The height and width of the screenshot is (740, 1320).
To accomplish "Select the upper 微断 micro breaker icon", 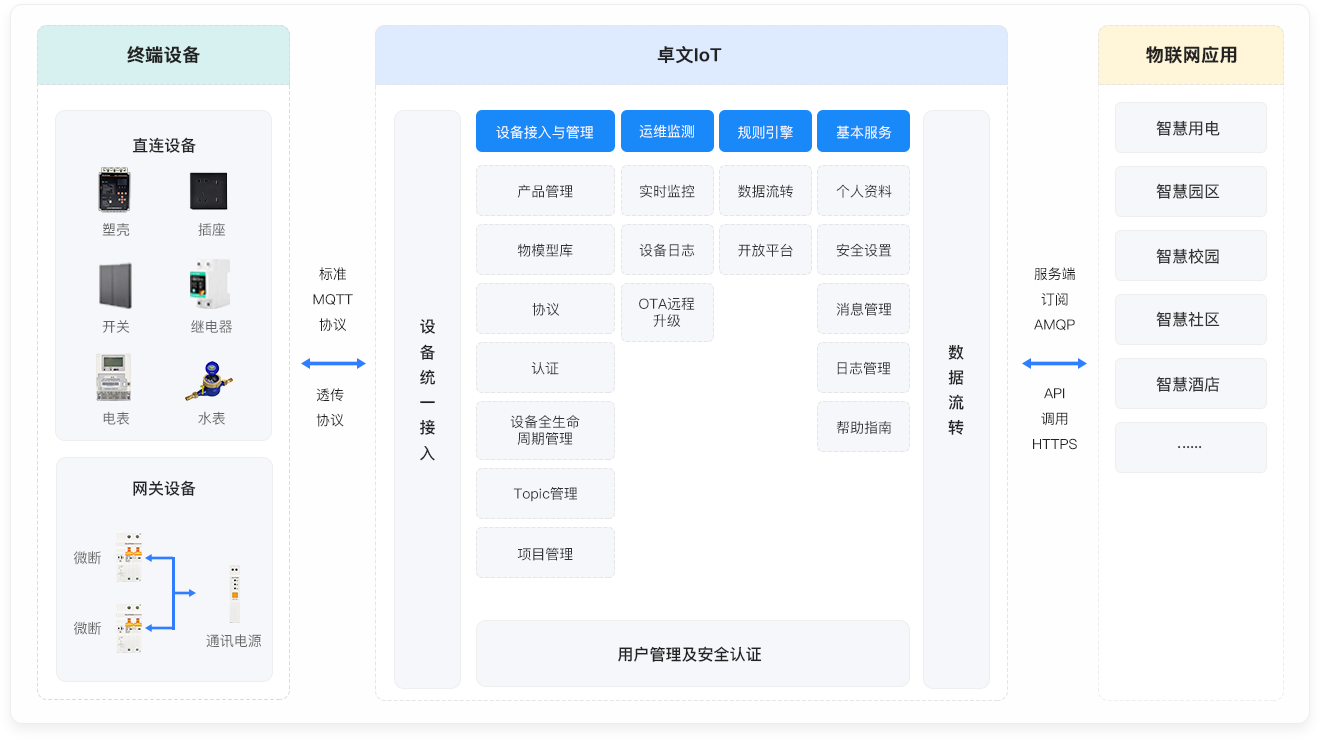I will 128,558.
